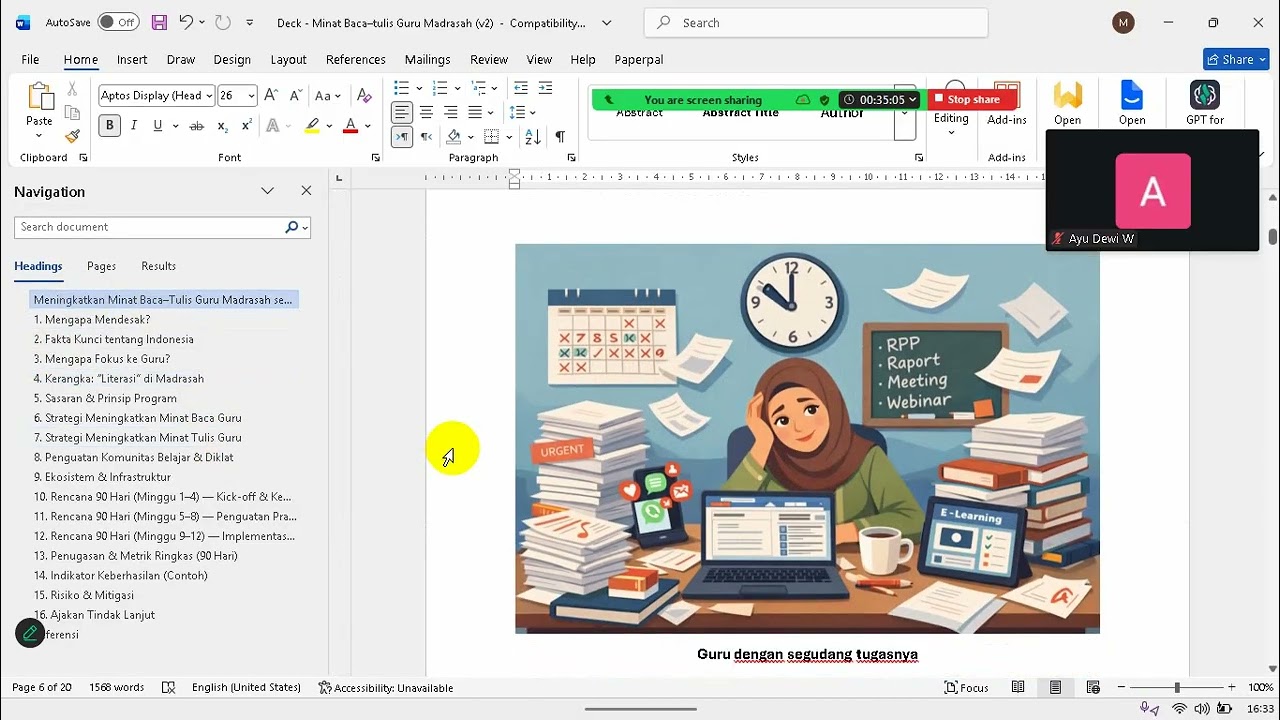Select the Format Painter brush
Viewport: 1280px width, 720px height.
coord(72,135)
